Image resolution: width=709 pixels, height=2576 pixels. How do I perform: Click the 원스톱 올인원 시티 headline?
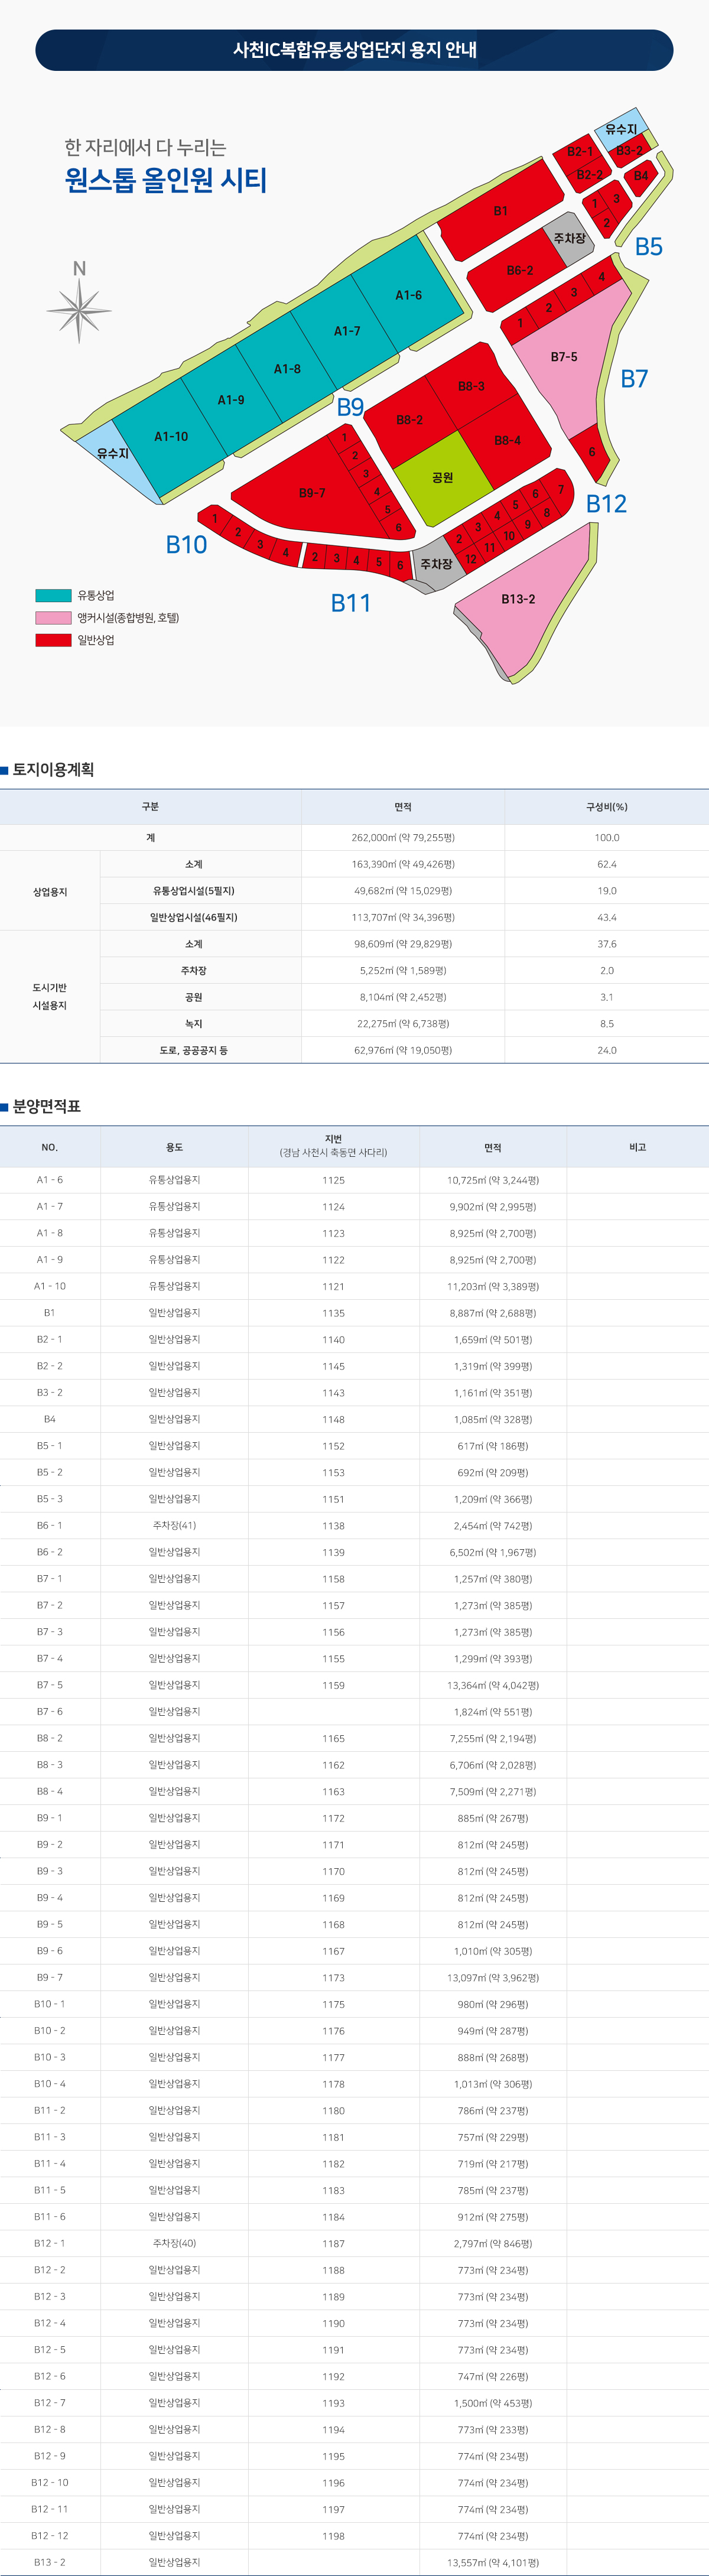(166, 180)
